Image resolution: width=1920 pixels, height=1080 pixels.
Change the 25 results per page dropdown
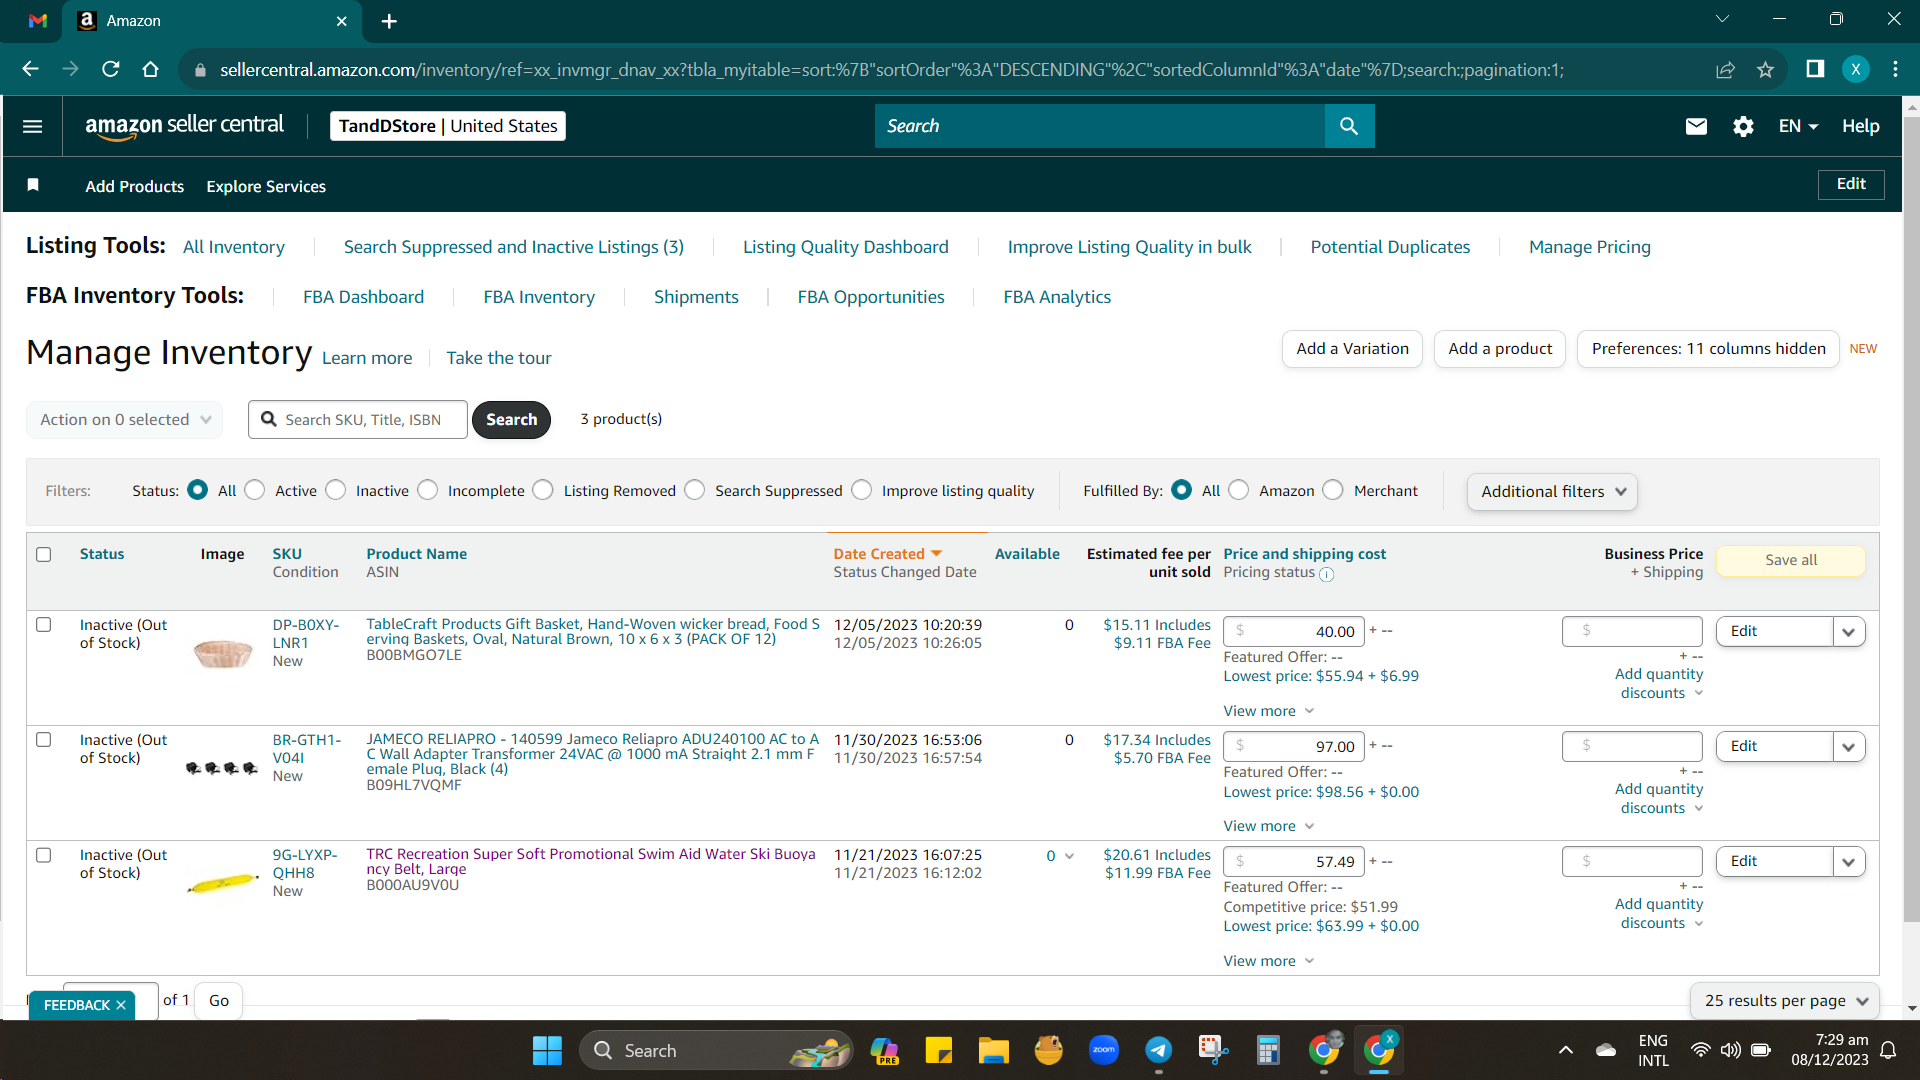[1785, 1001]
